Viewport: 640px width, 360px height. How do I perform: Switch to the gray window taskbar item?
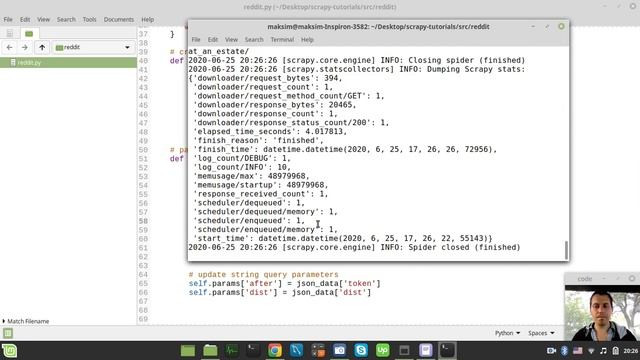(x=404, y=350)
